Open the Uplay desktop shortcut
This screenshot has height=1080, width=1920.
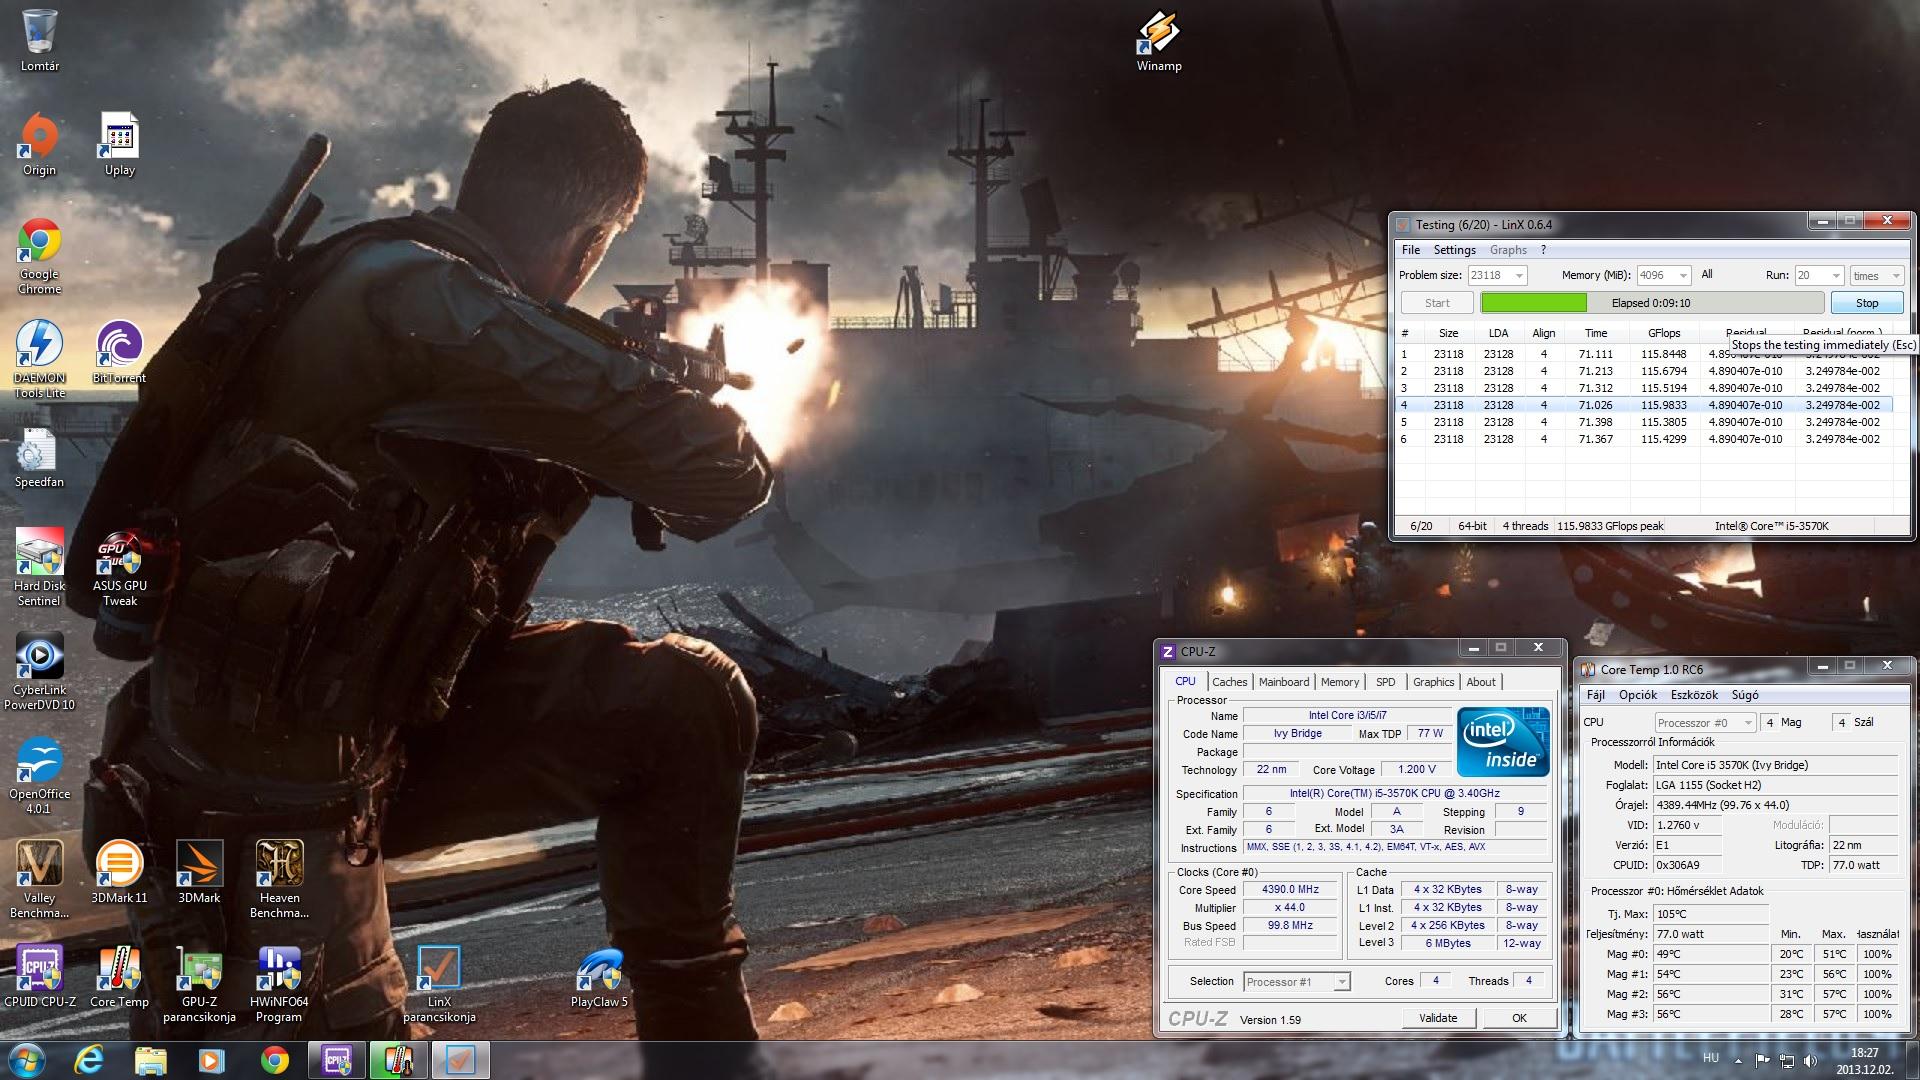120,145
